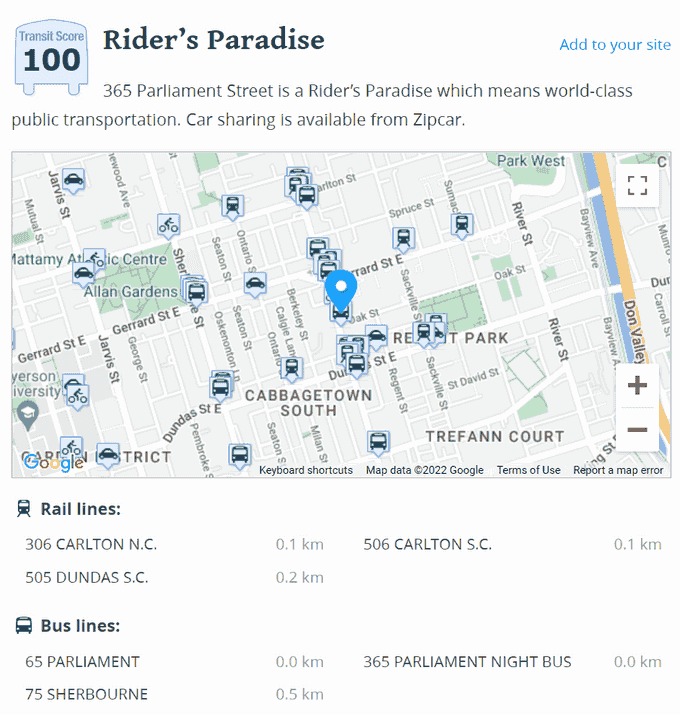Zoom in on the map
Image resolution: width=680 pixels, height=714 pixels.
637,385
